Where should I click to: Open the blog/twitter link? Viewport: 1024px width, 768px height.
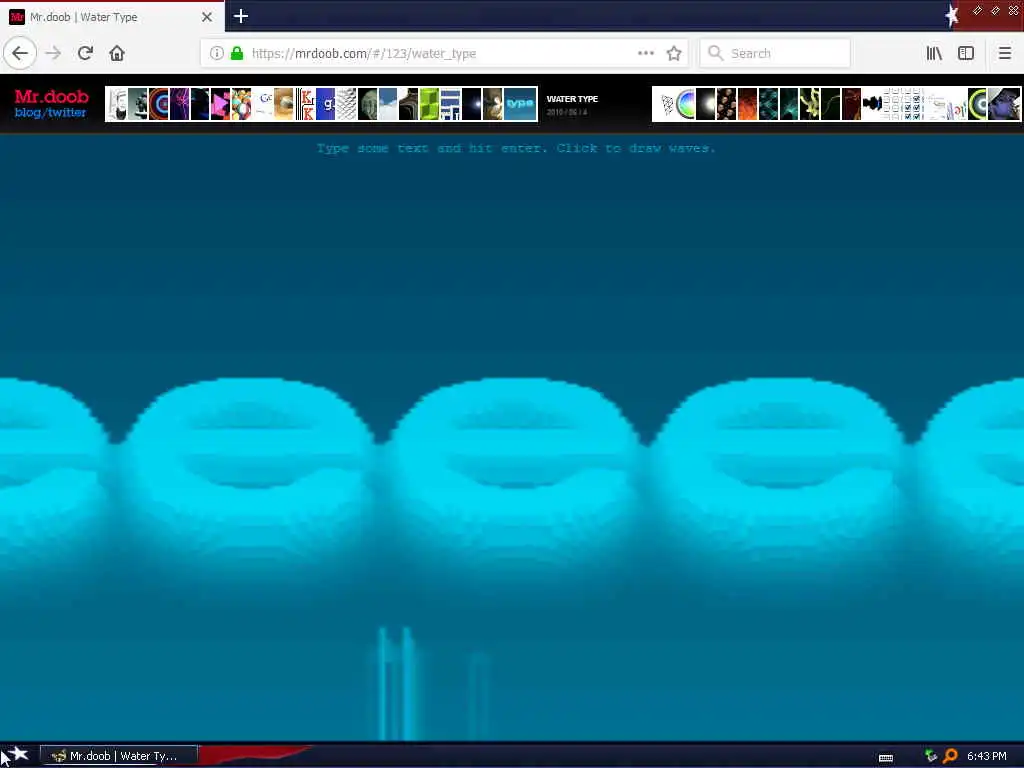click(x=50, y=113)
